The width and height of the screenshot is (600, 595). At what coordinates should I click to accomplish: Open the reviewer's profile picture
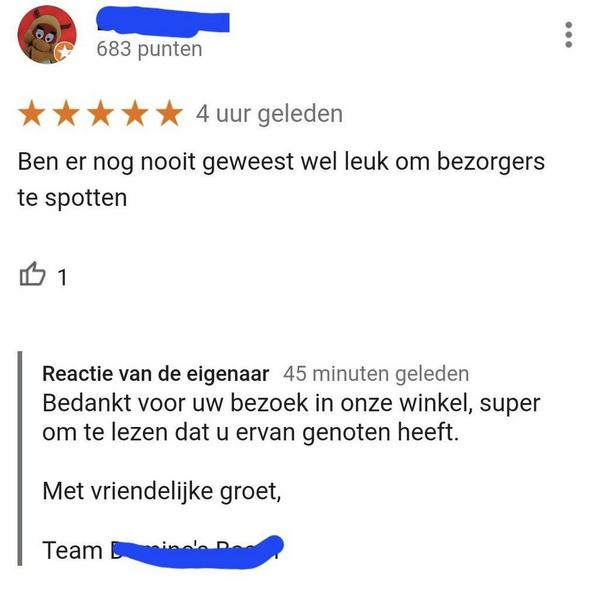click(x=47, y=35)
